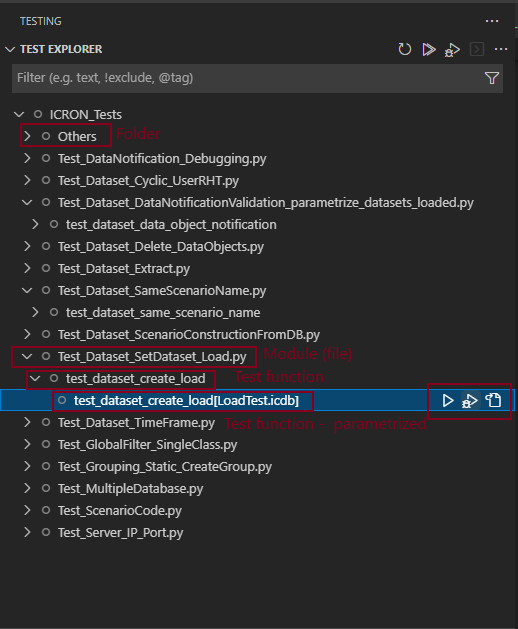This screenshot has height=629, width=518.
Task: Select Test_Dataset_SetDataset_Load.py file name
Action: coord(152,357)
